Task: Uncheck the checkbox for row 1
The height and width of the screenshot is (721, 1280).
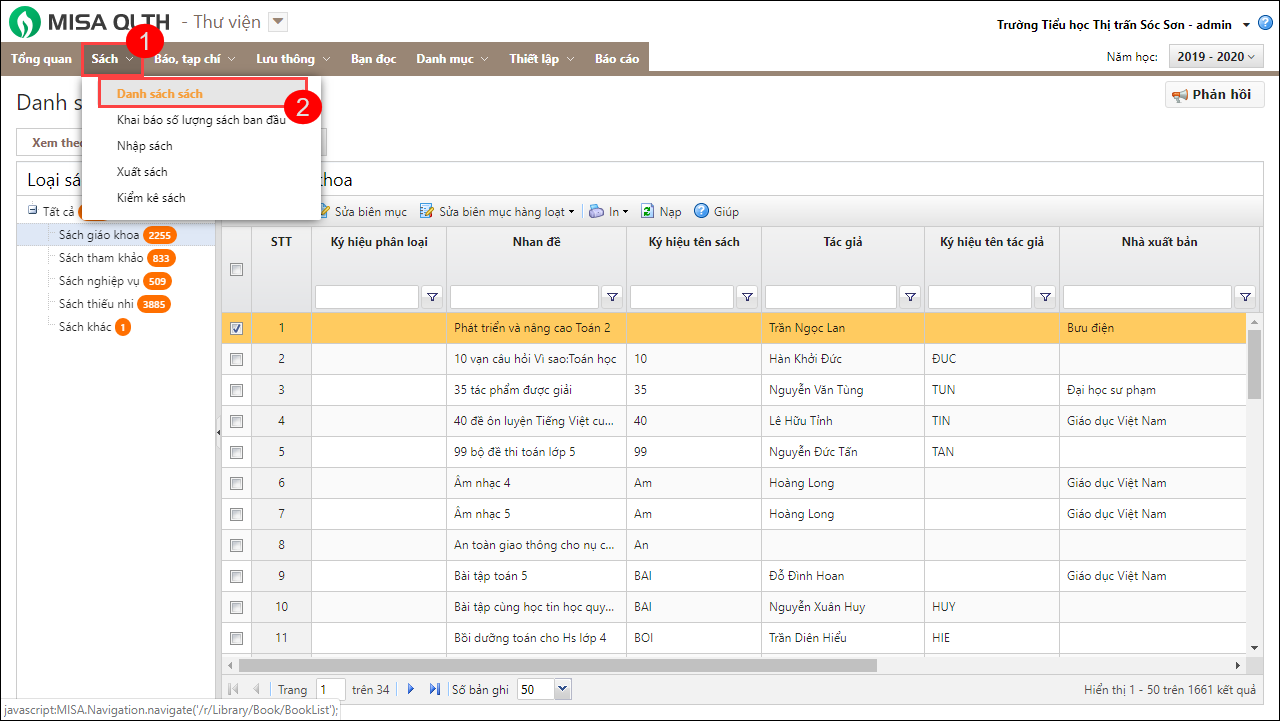Action: tap(237, 328)
